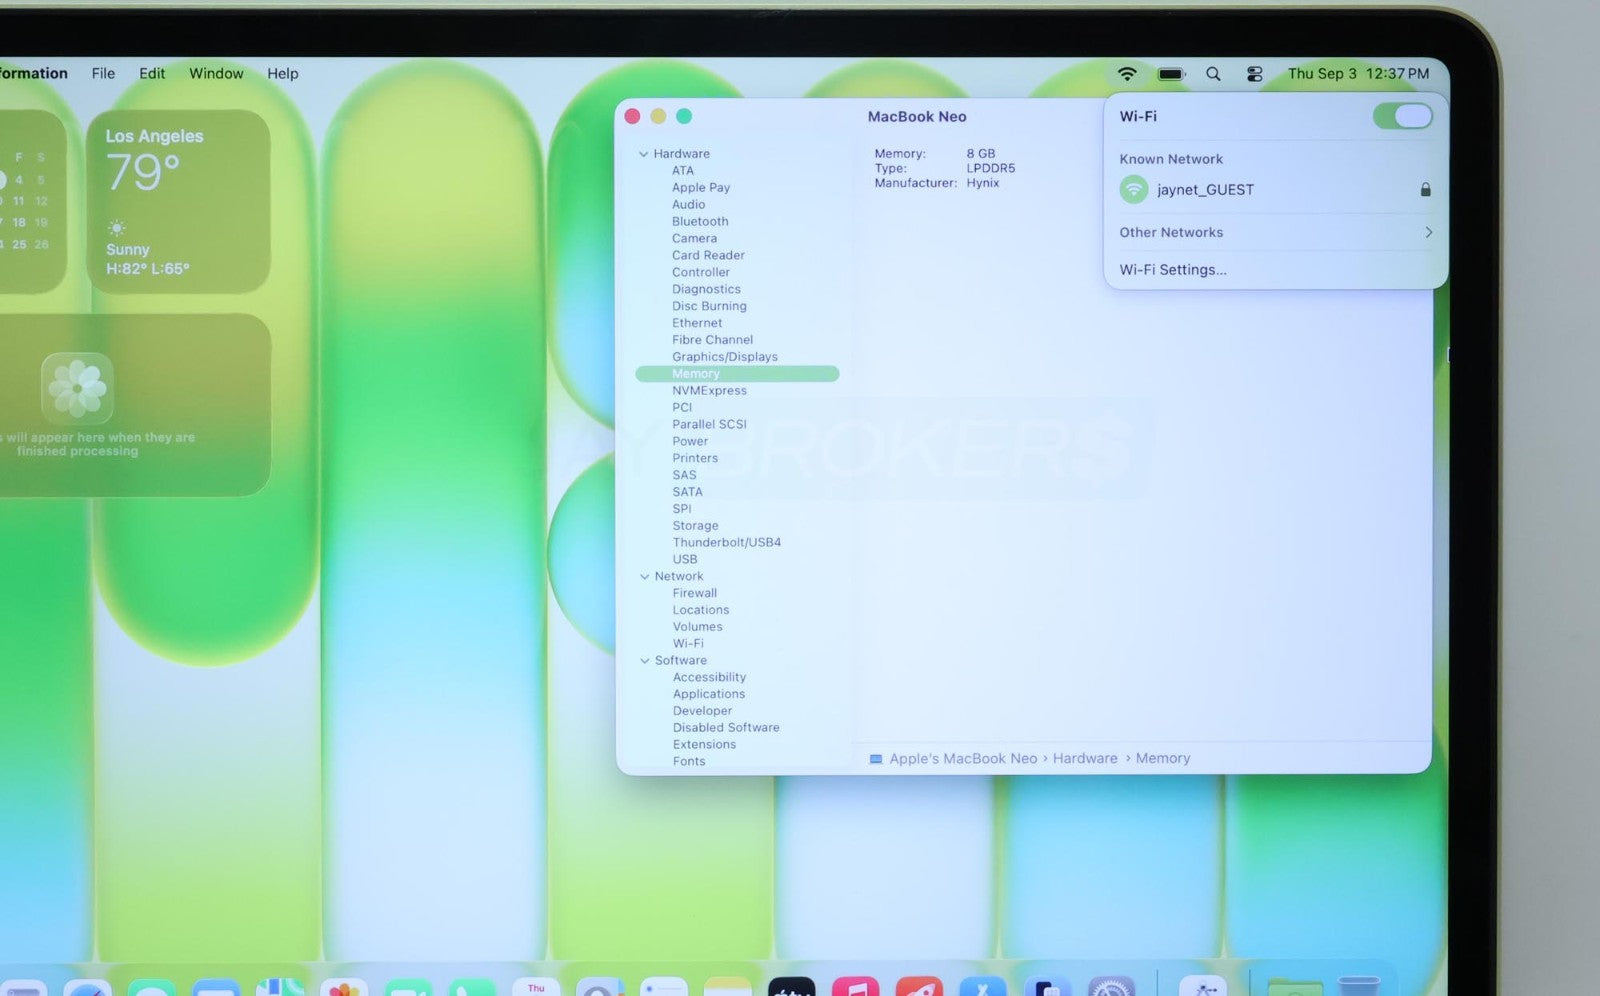Turn off the Wi-Fi toggle switch
Screen dimensions: 1600x996
click(x=1403, y=116)
